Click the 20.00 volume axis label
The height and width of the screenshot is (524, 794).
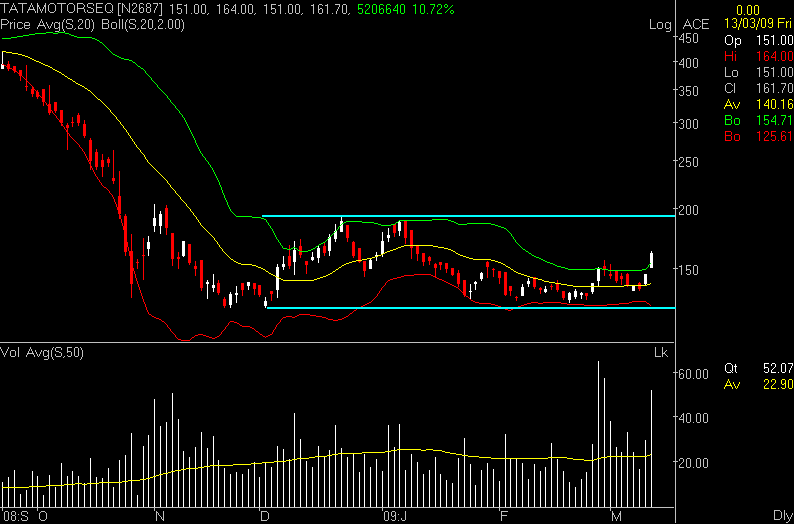pyautogui.click(x=694, y=462)
